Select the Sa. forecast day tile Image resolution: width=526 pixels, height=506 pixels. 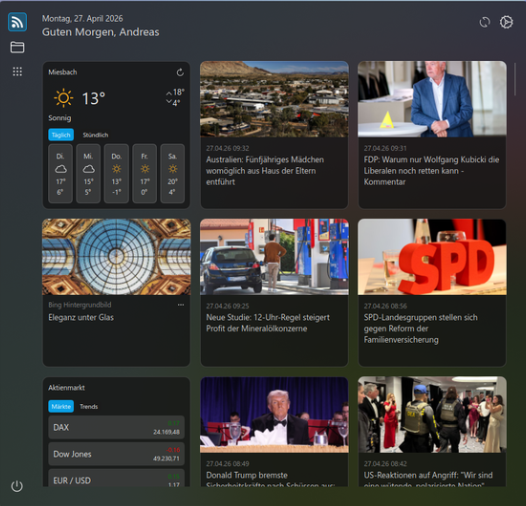[x=172, y=173]
